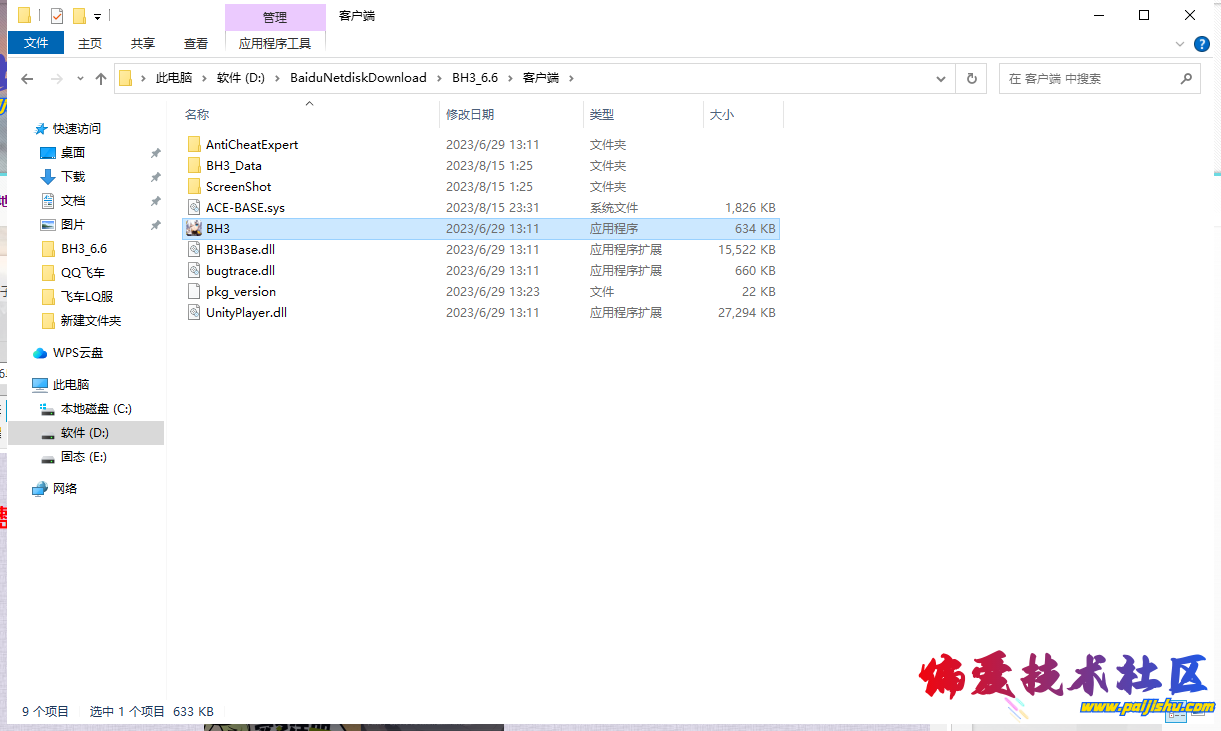This screenshot has height=731, width=1221.
Task: Select the ACE-BASE.sys file icon
Action: coord(194,208)
